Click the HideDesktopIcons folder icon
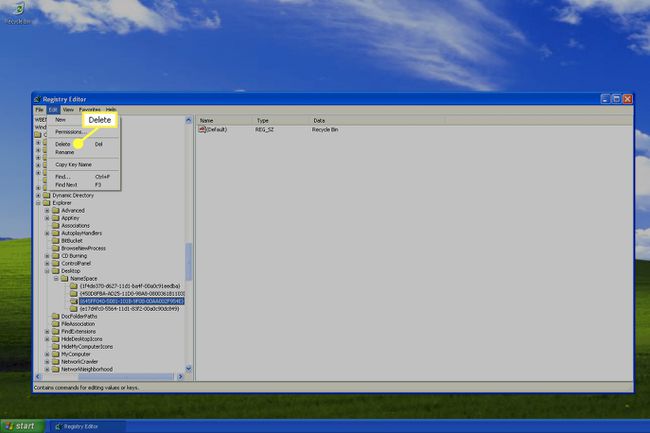The width and height of the screenshot is (650, 433). coord(56,339)
